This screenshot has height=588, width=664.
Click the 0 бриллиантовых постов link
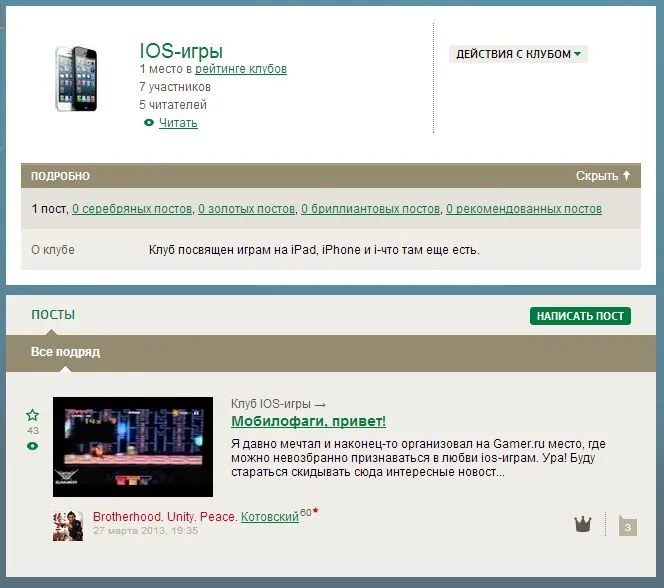pyautogui.click(x=371, y=209)
